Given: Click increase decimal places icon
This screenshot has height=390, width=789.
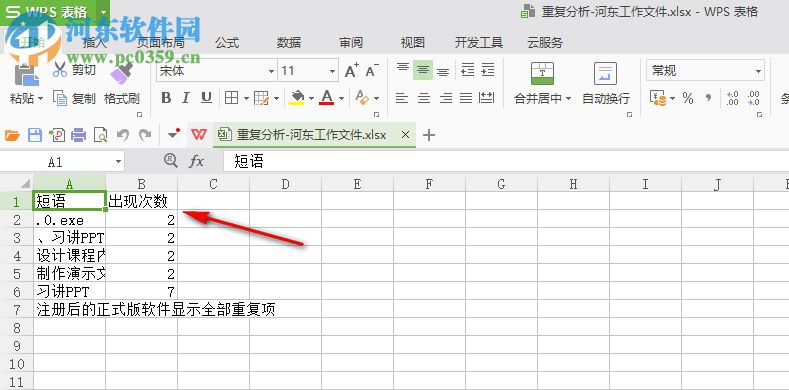Looking at the screenshot, I should click(733, 98).
